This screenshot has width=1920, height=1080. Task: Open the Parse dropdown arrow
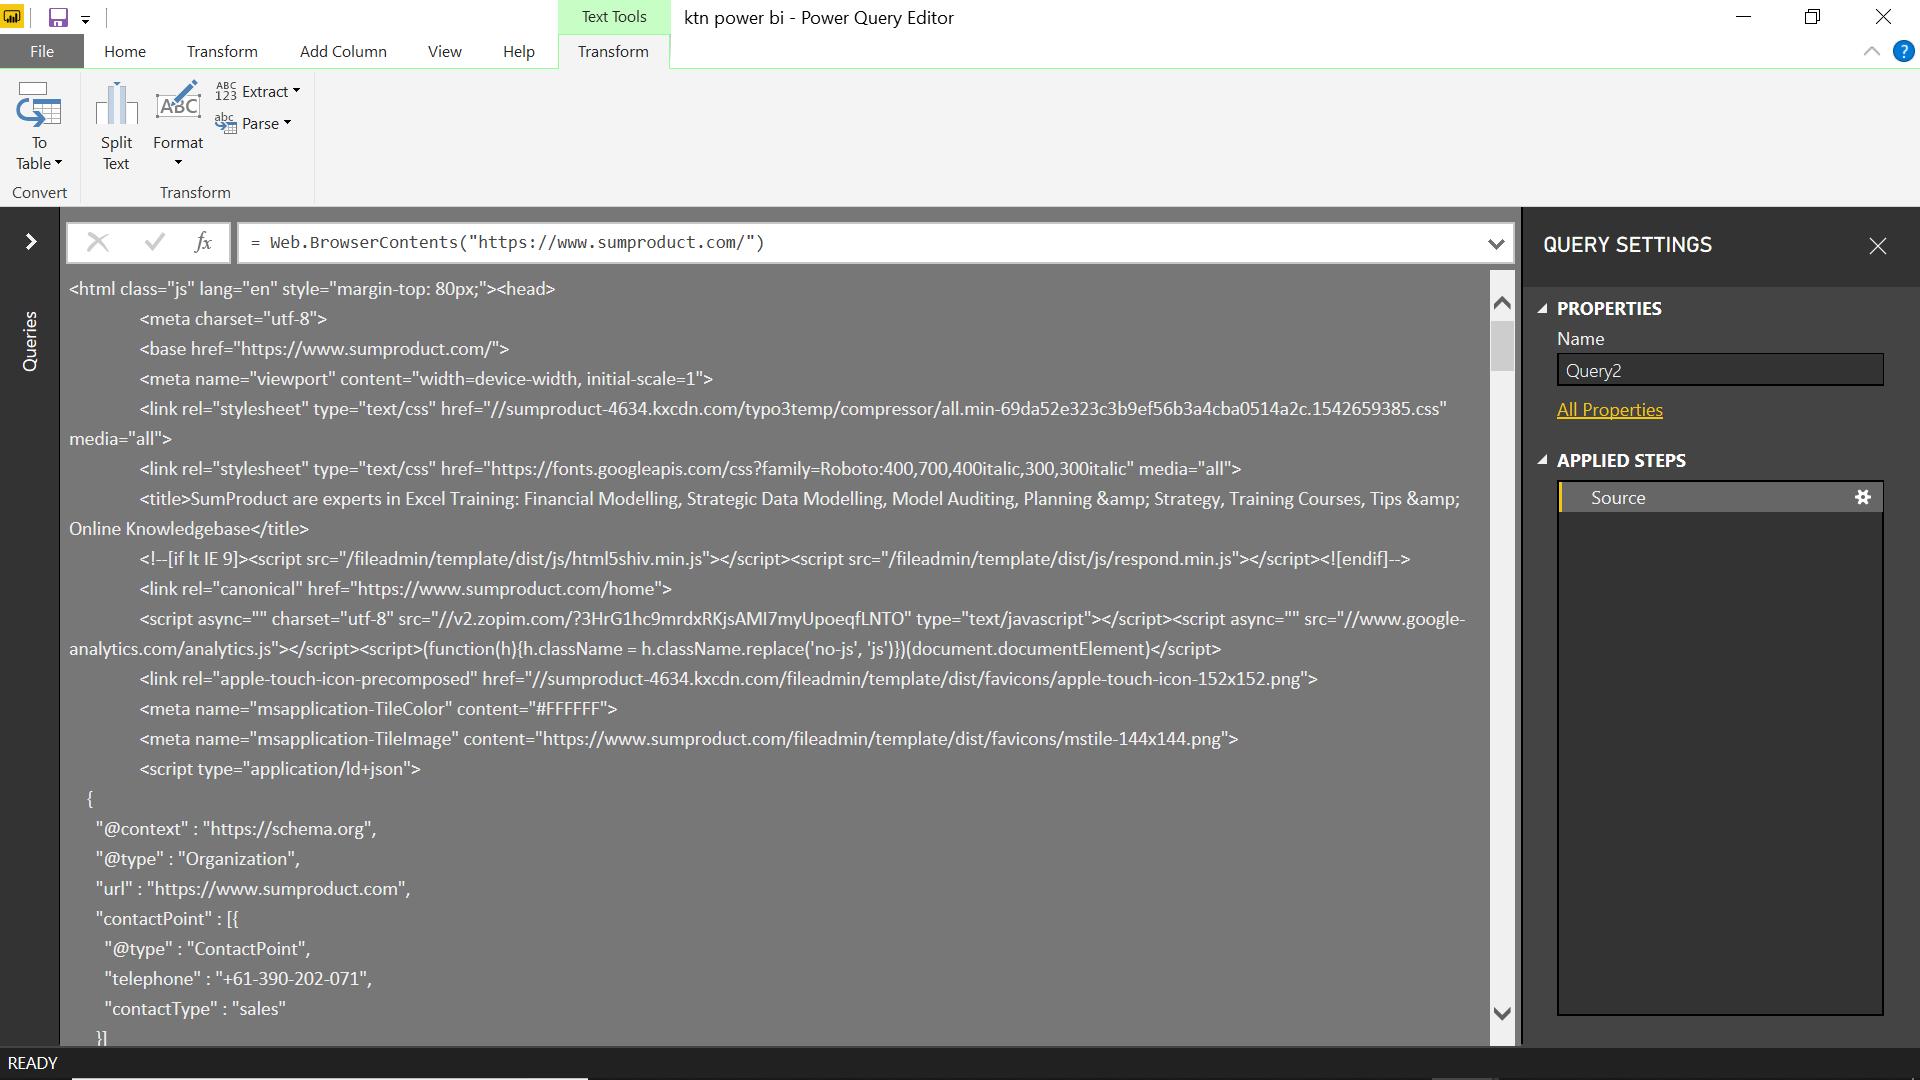[287, 123]
